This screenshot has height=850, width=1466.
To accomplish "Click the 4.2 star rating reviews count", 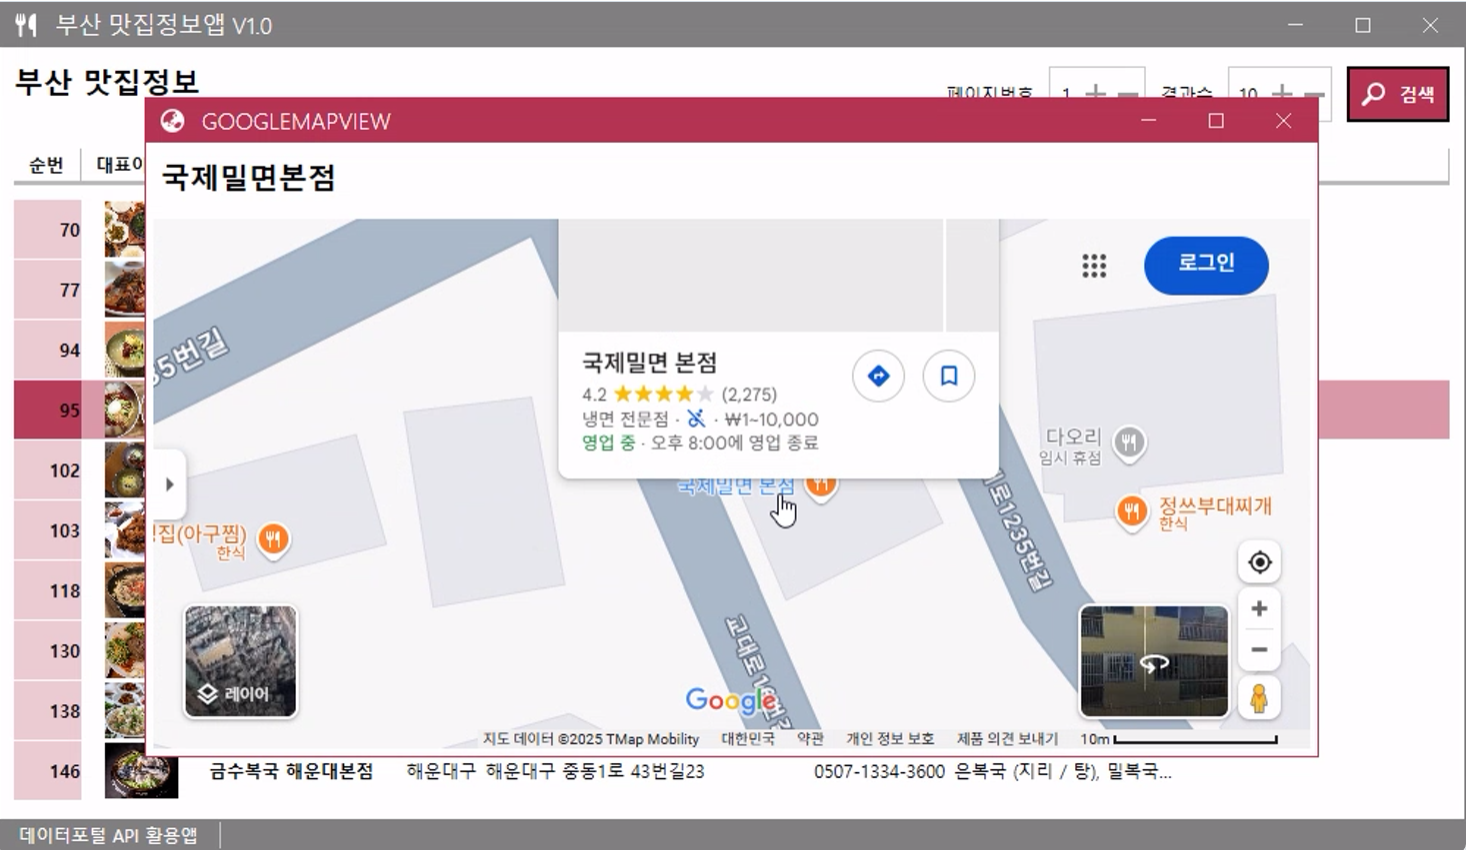I will pyautogui.click(x=749, y=394).
